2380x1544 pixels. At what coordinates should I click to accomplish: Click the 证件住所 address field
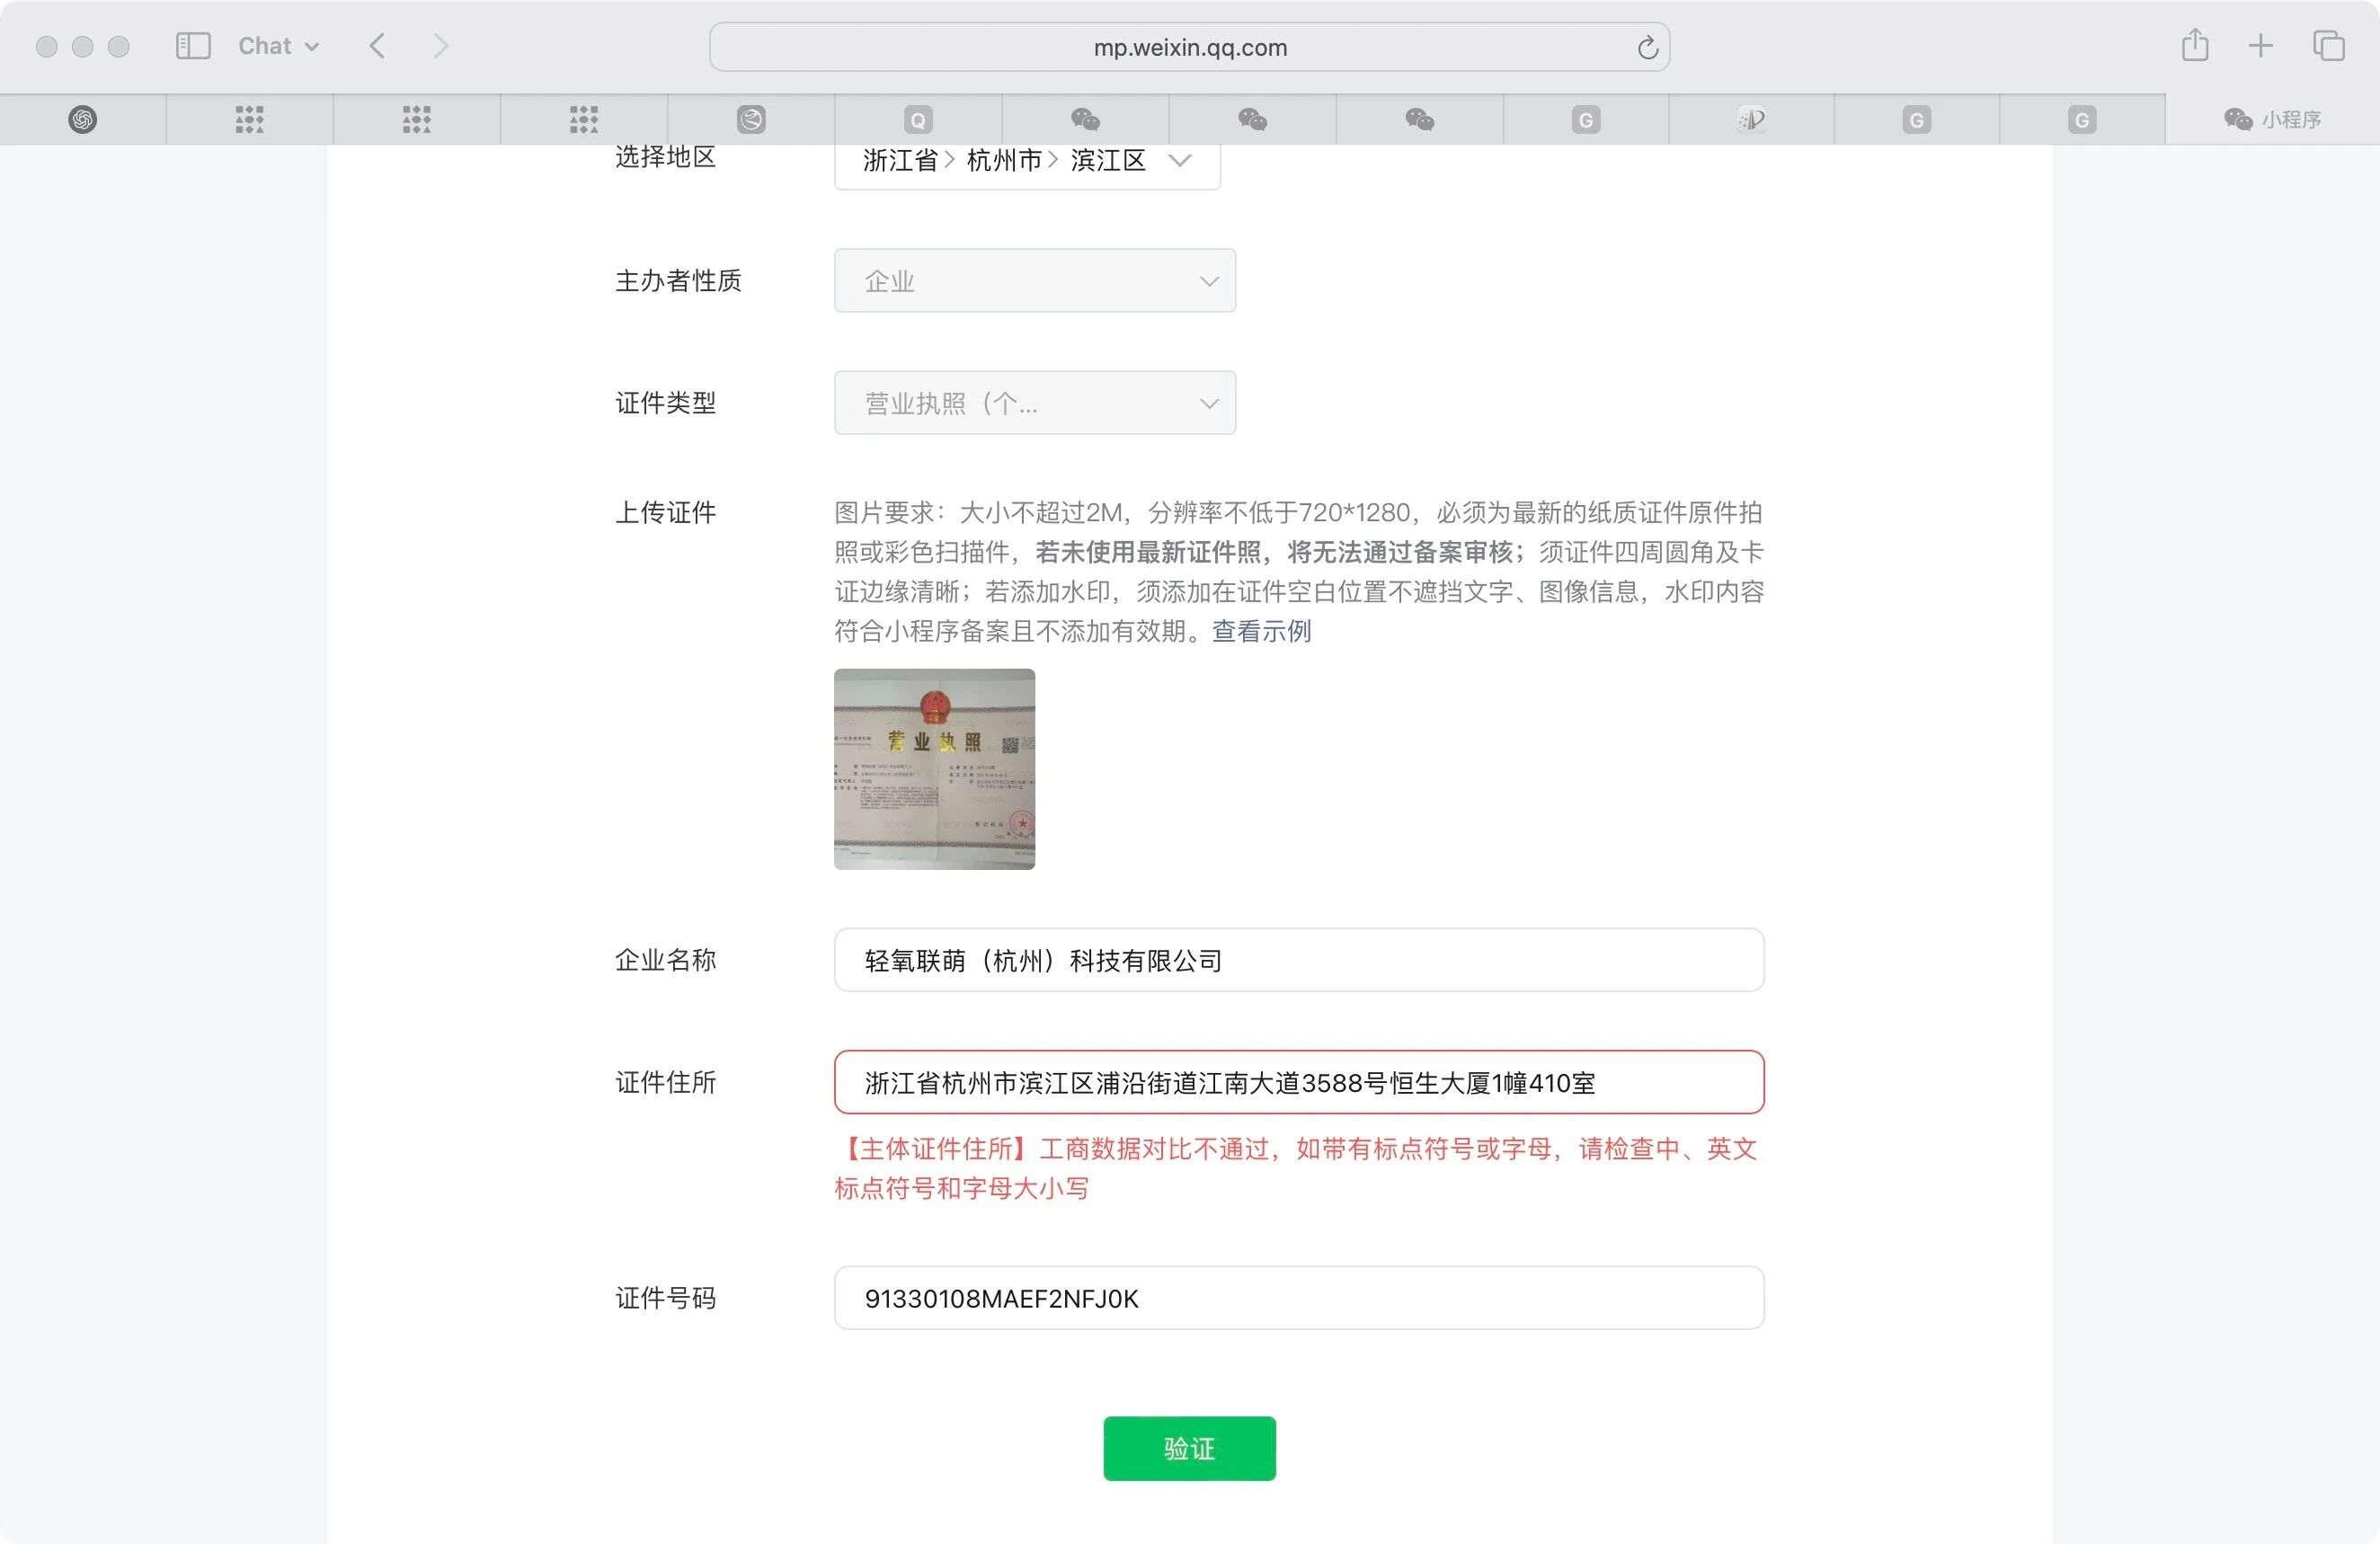[x=1298, y=1082]
